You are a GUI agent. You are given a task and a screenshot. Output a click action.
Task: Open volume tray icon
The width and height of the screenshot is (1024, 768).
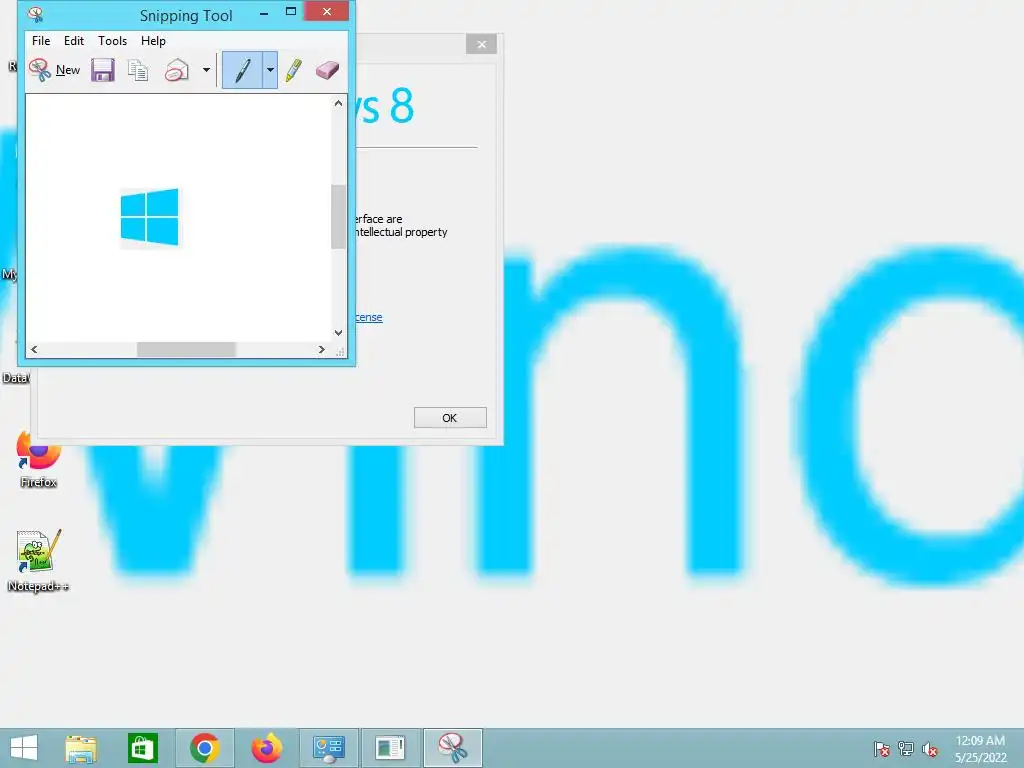click(x=929, y=748)
